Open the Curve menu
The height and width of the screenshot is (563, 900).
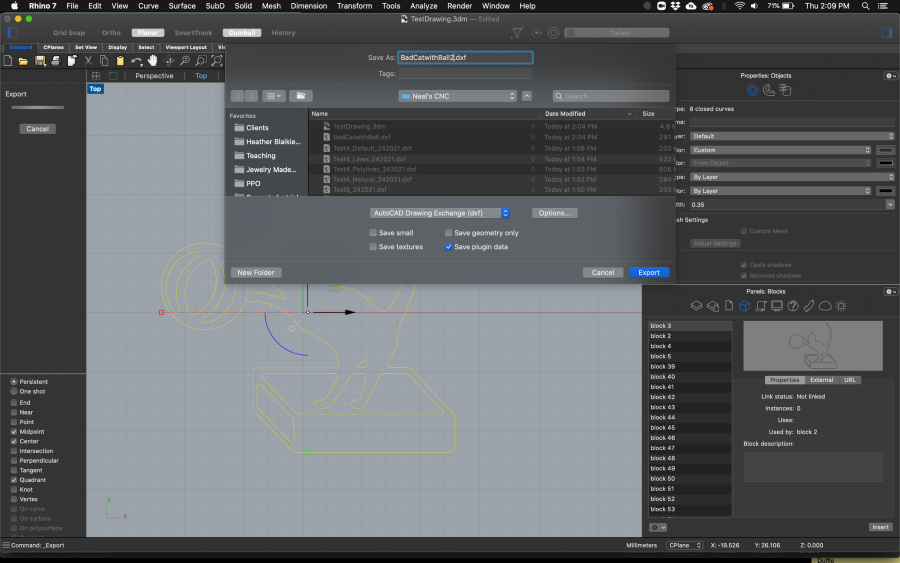point(148,6)
